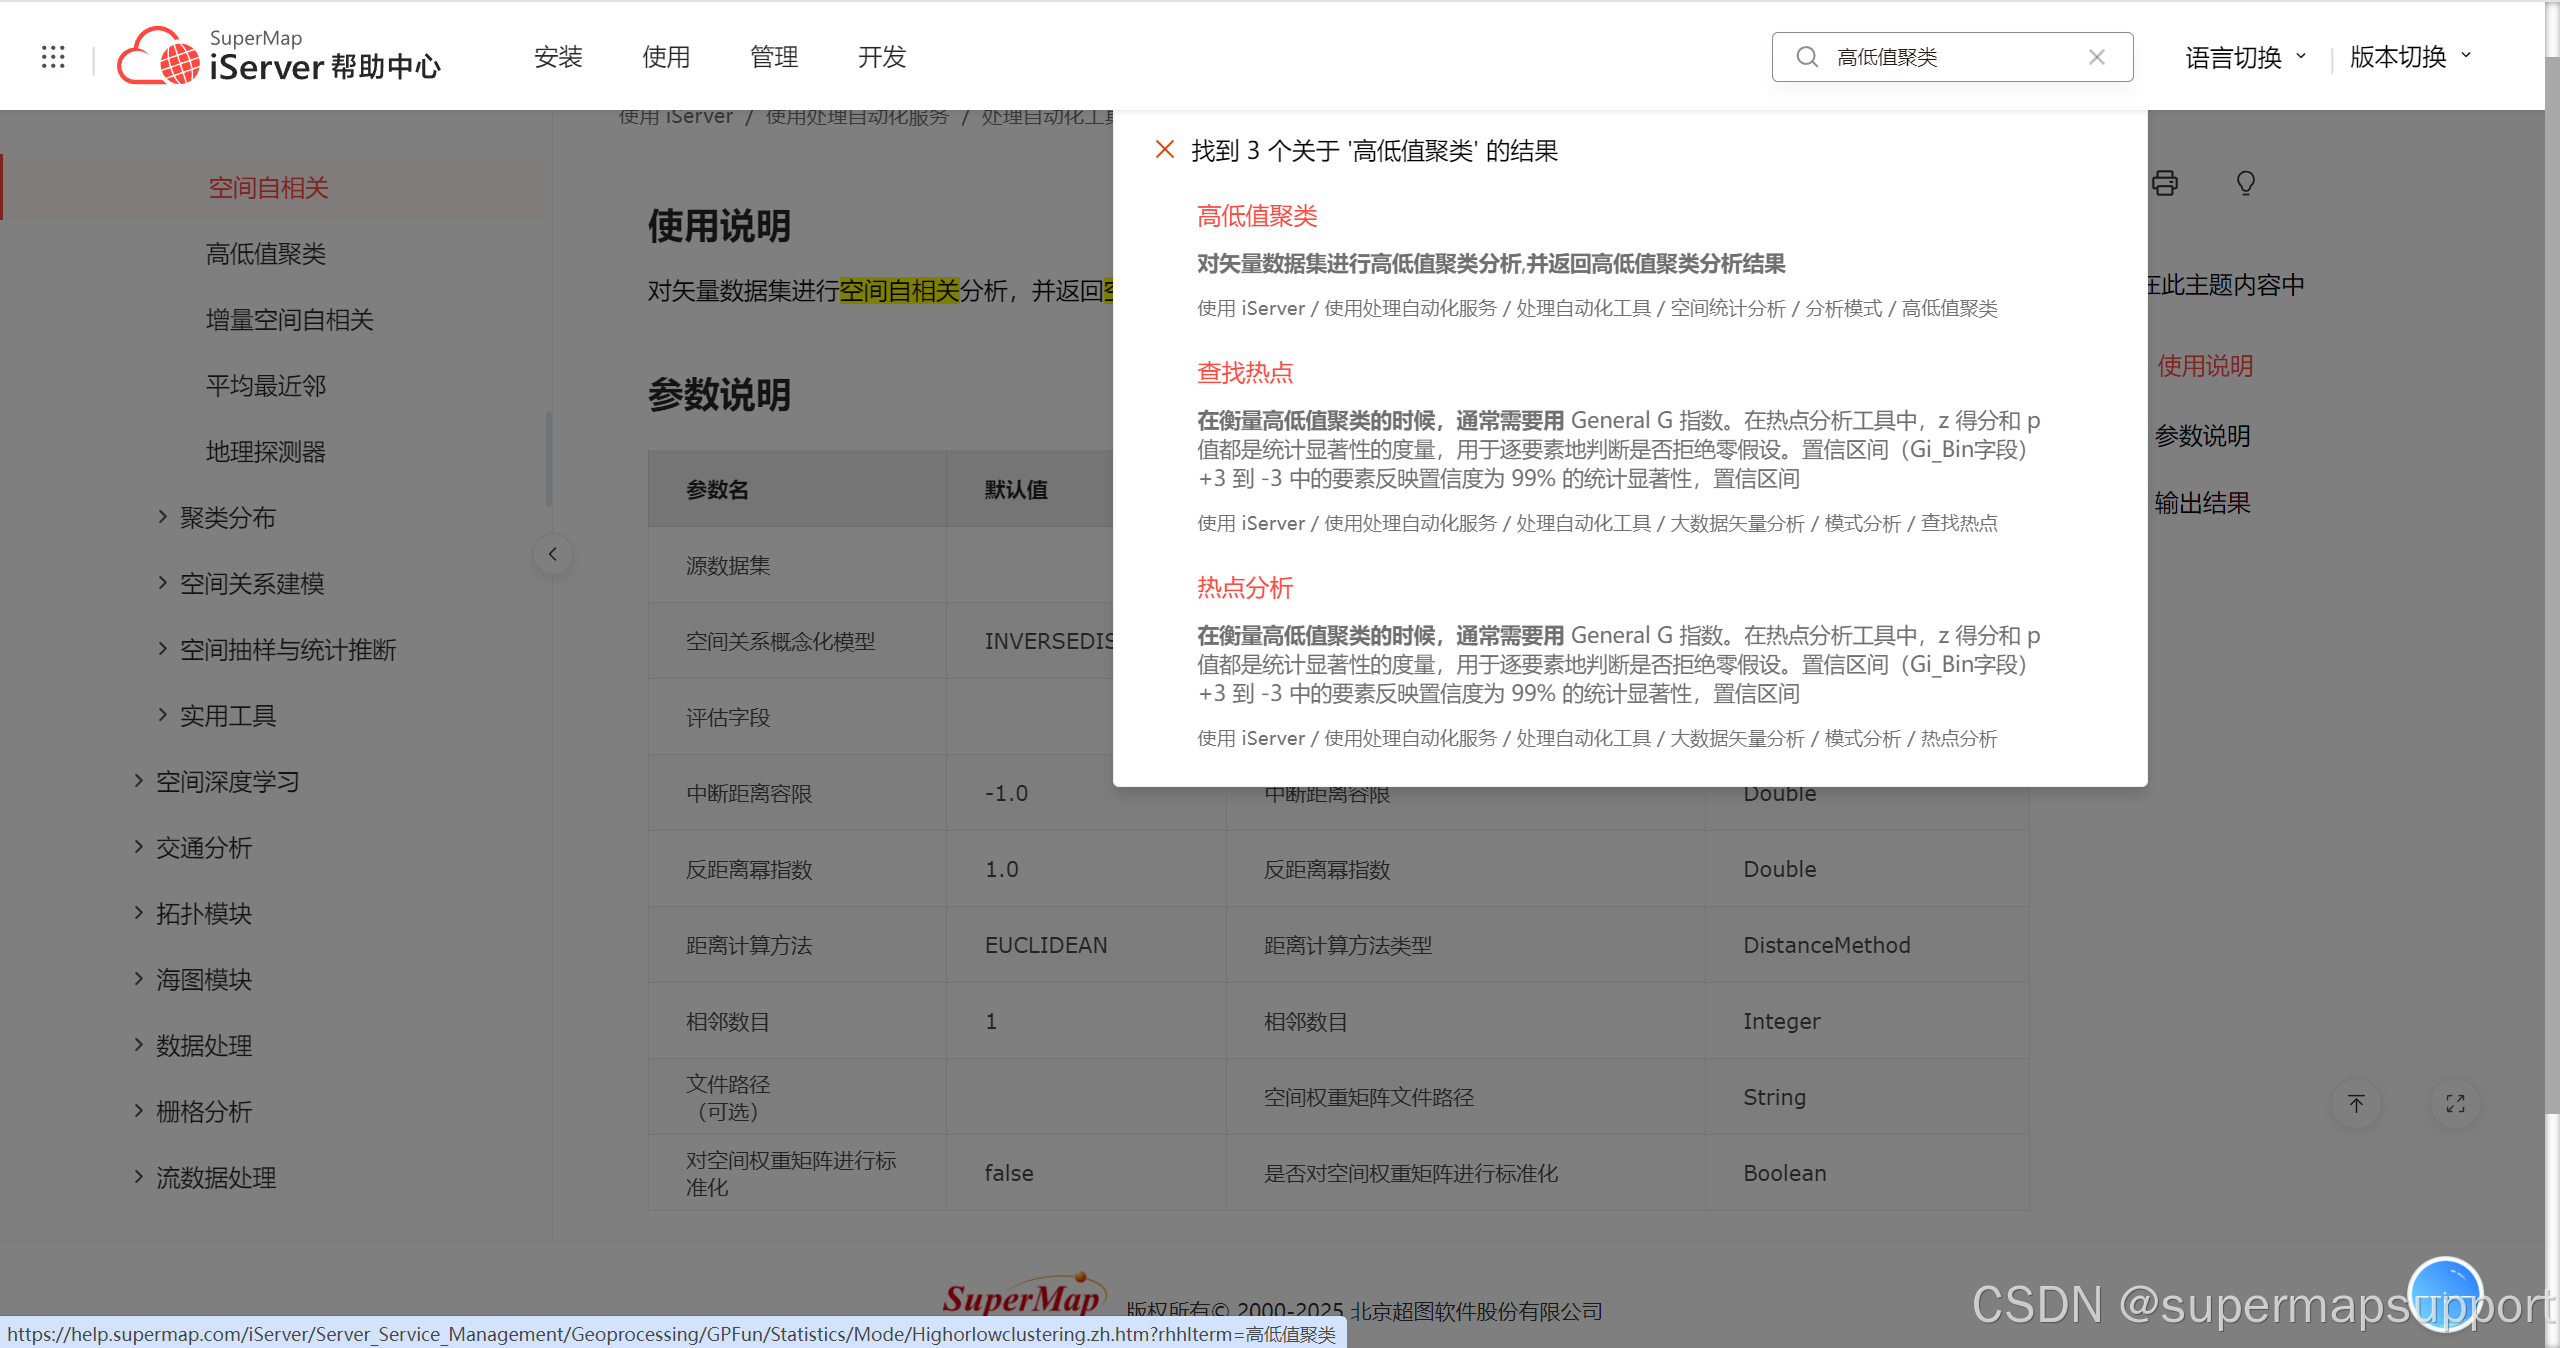Expand the 栅格分析 tree node
The image size is (2560, 1348).
(x=138, y=1111)
